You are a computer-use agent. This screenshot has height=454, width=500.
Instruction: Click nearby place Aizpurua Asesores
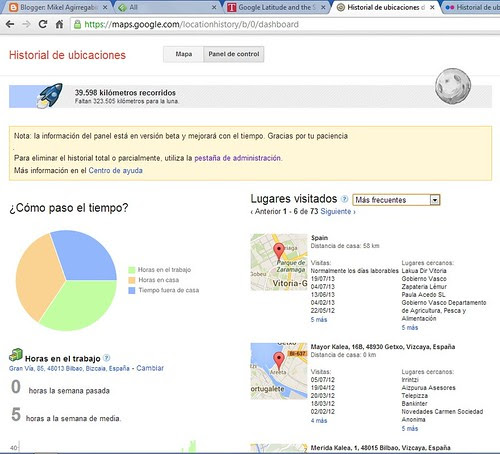428,387
